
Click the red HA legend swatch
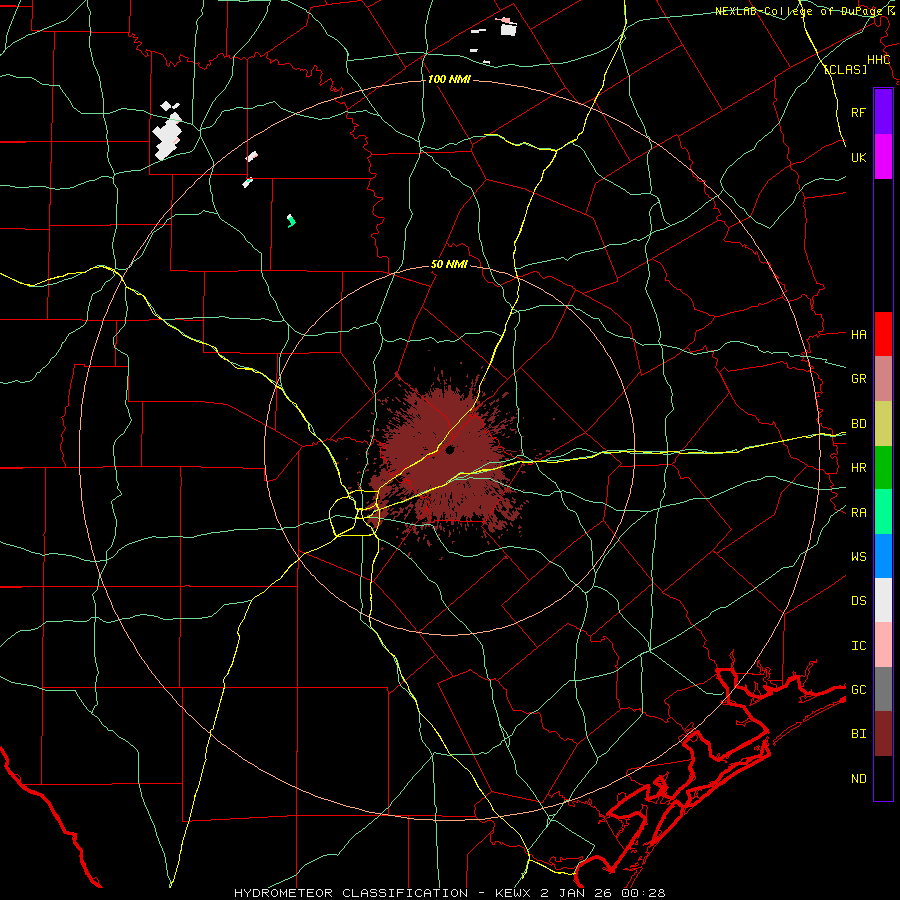coord(883,334)
